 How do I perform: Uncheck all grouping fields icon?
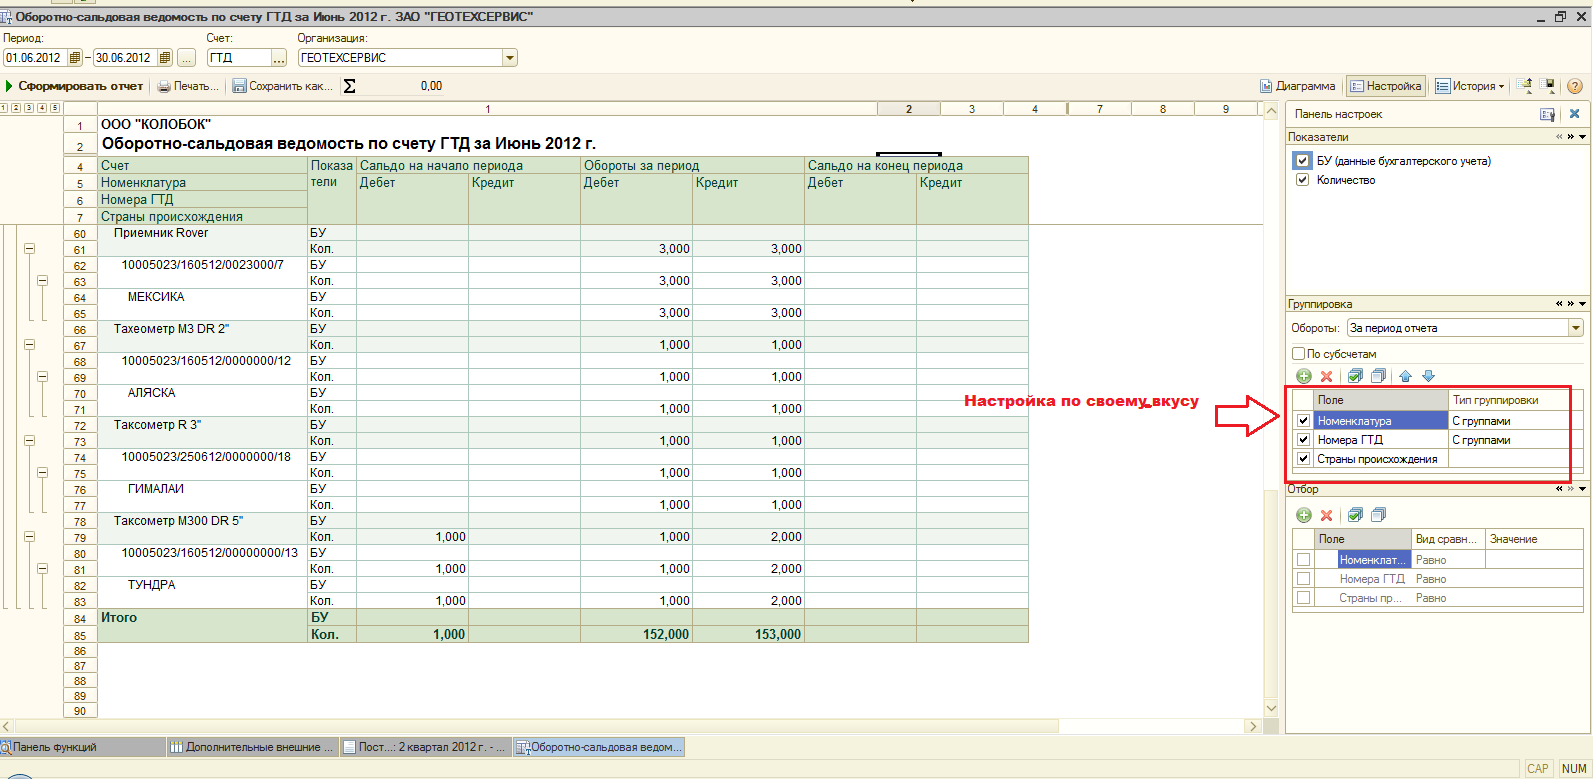coord(1378,376)
